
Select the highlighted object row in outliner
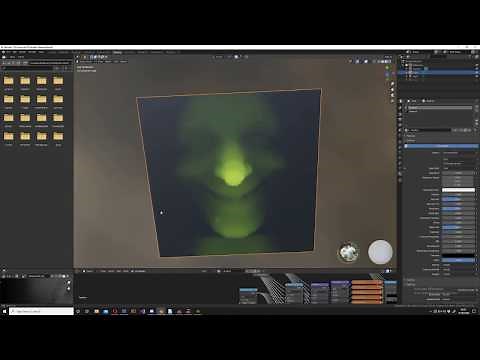coord(439,72)
